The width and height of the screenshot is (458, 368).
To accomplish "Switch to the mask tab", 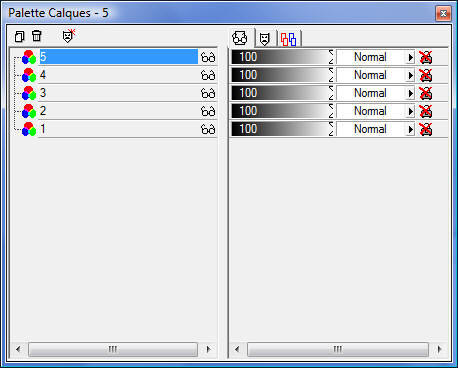I will [265, 39].
